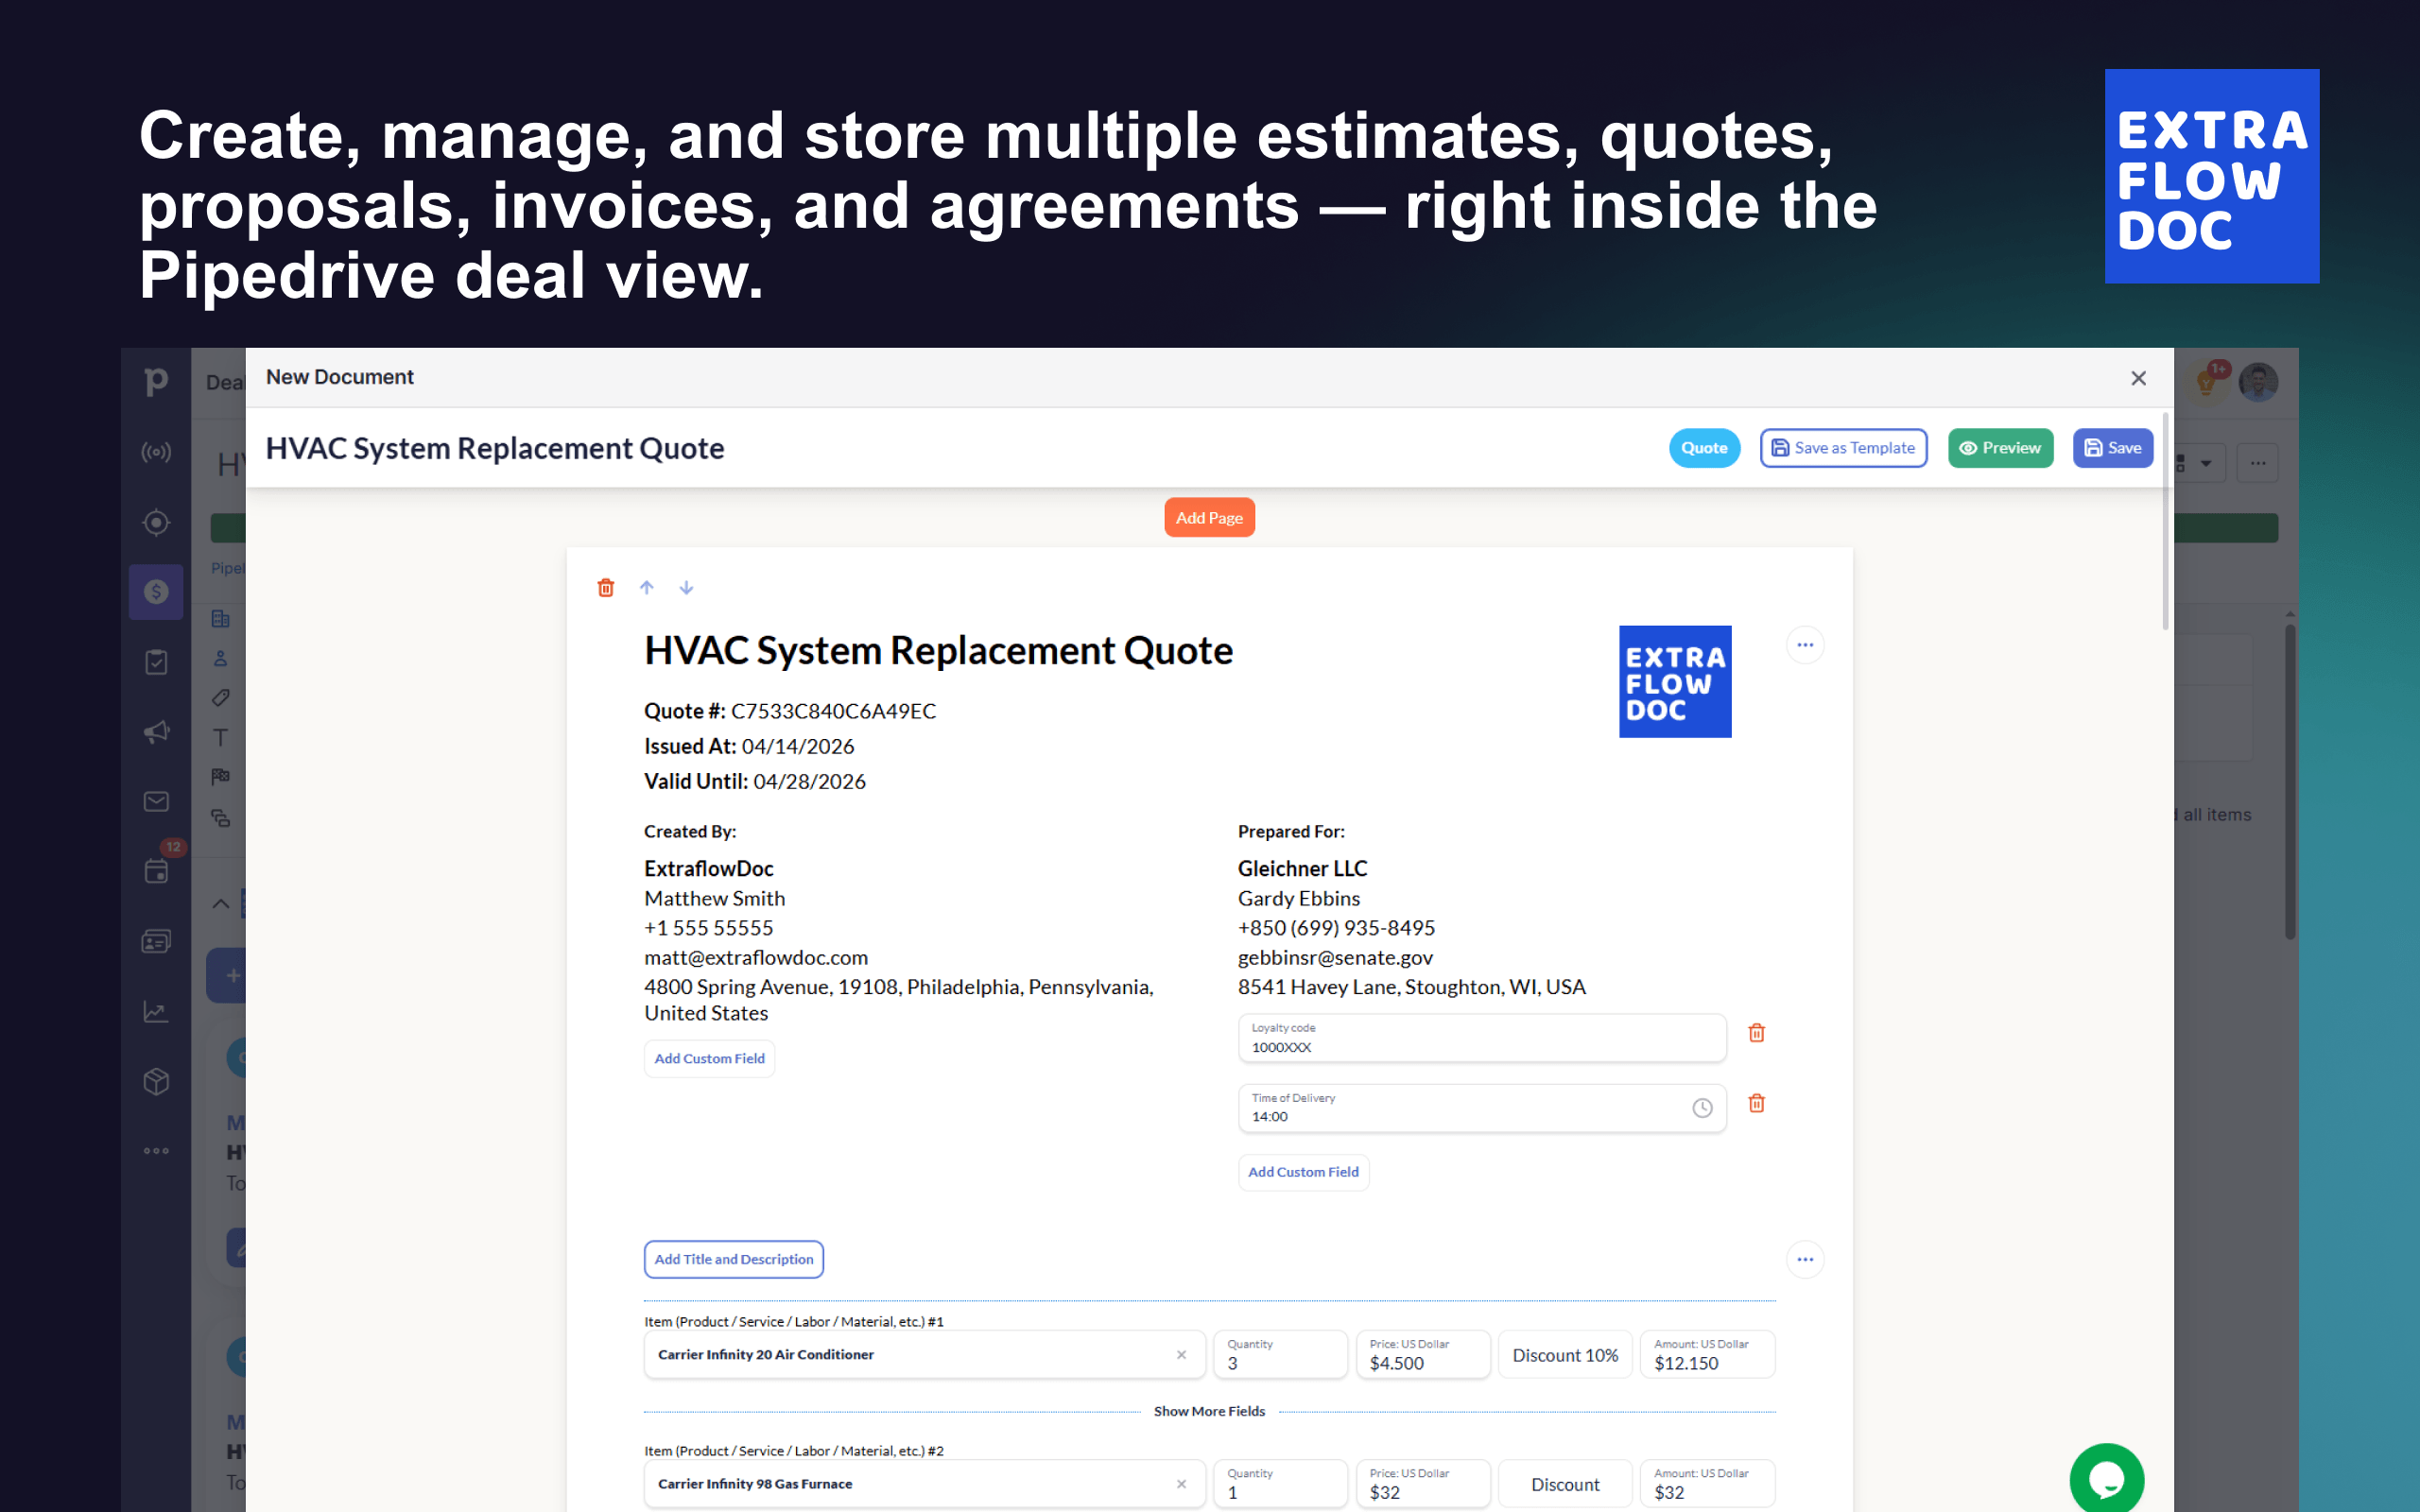Edit the Time of Delivery input field

(x=1482, y=1108)
